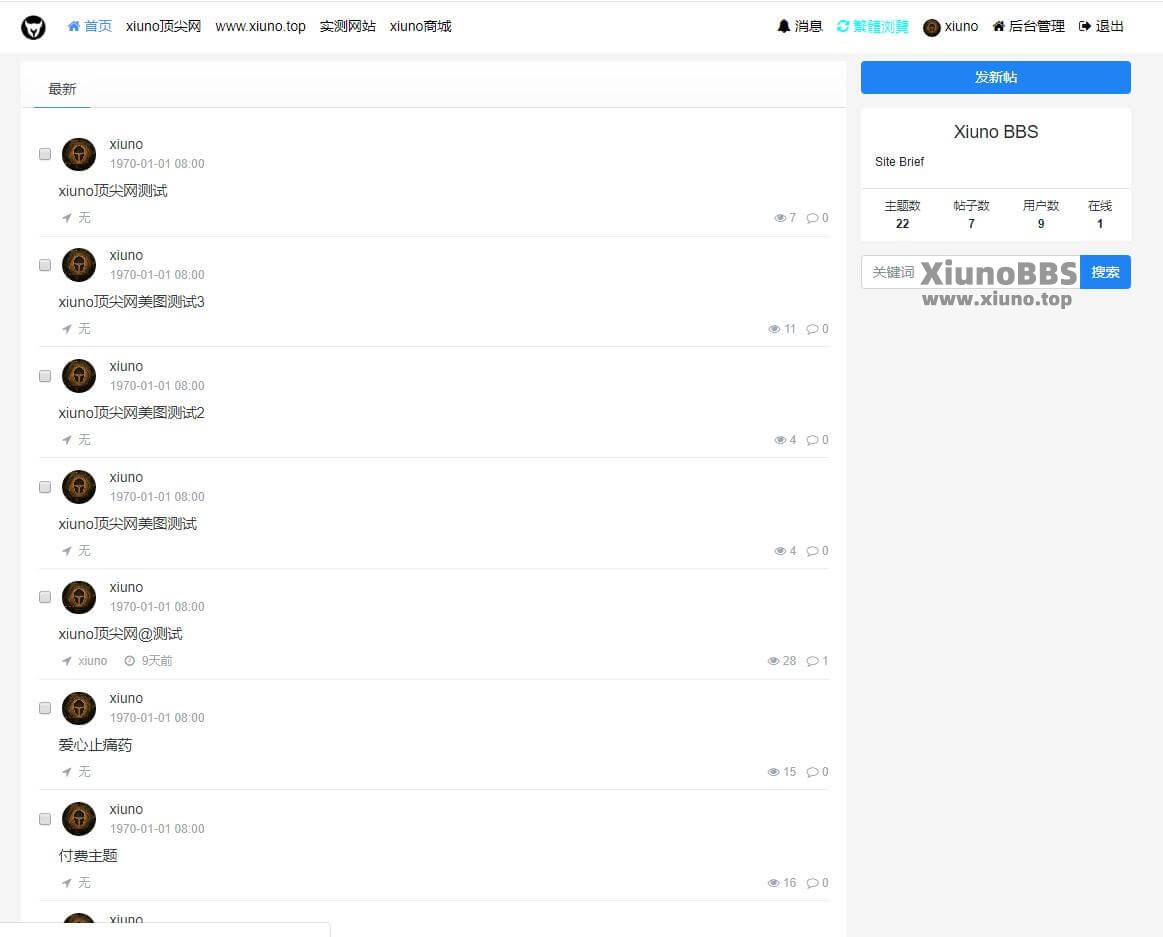Click the views eye icon showing 28
This screenshot has height=937, width=1163.
click(x=773, y=661)
